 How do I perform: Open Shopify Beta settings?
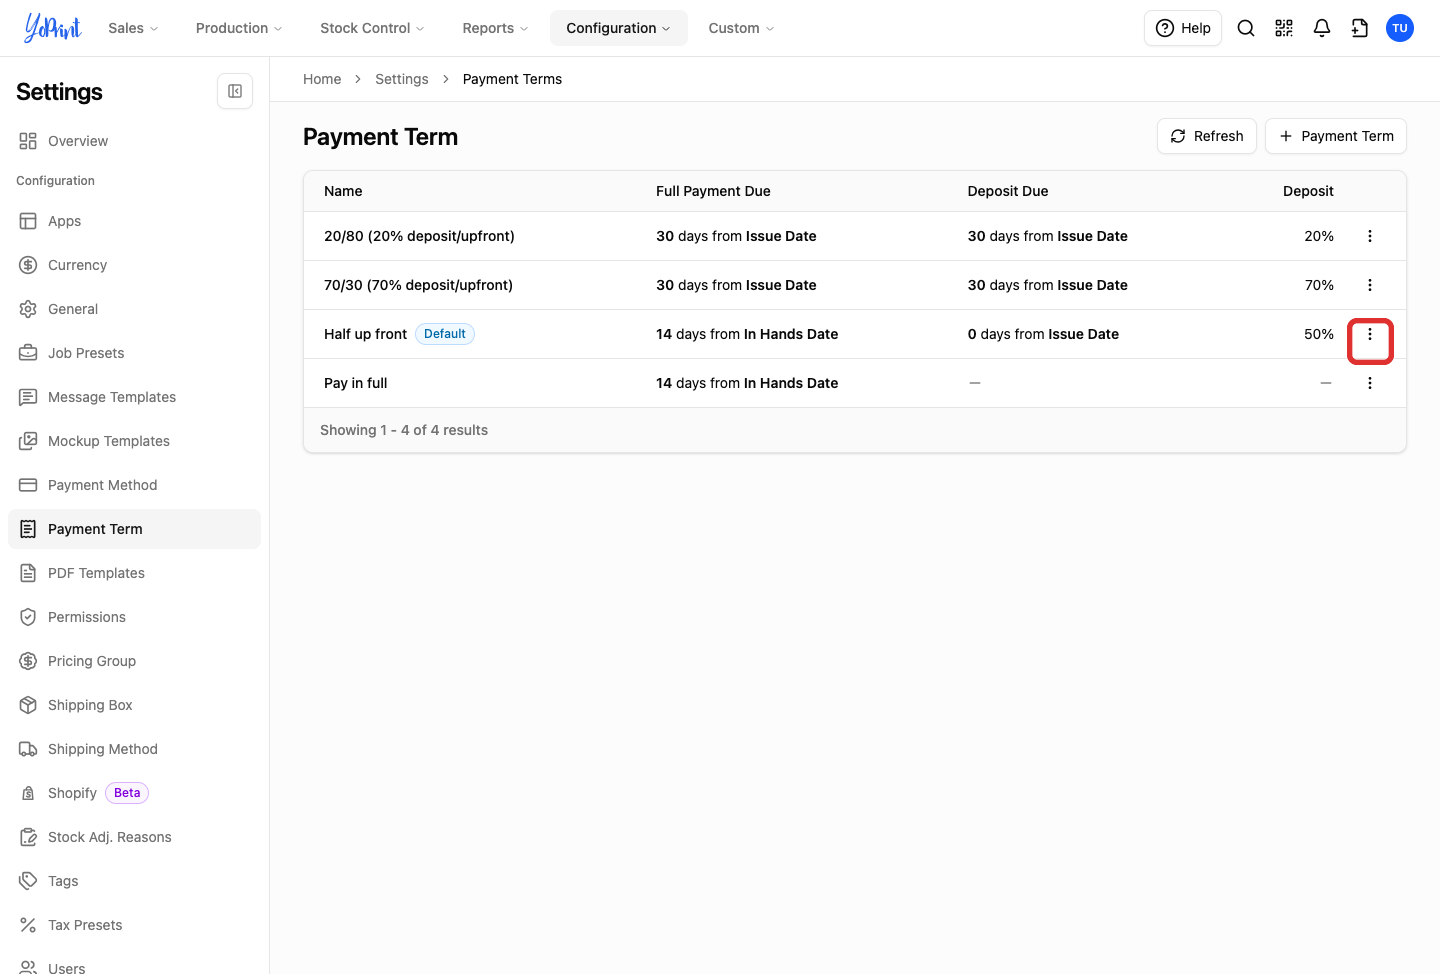[134, 793]
